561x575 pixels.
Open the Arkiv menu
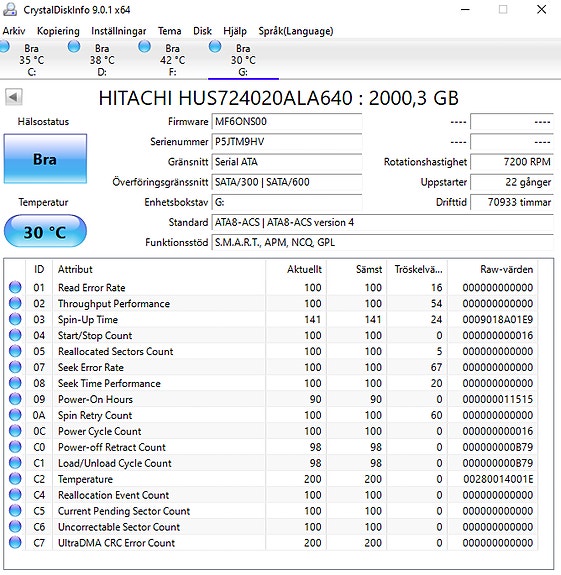(x=14, y=31)
